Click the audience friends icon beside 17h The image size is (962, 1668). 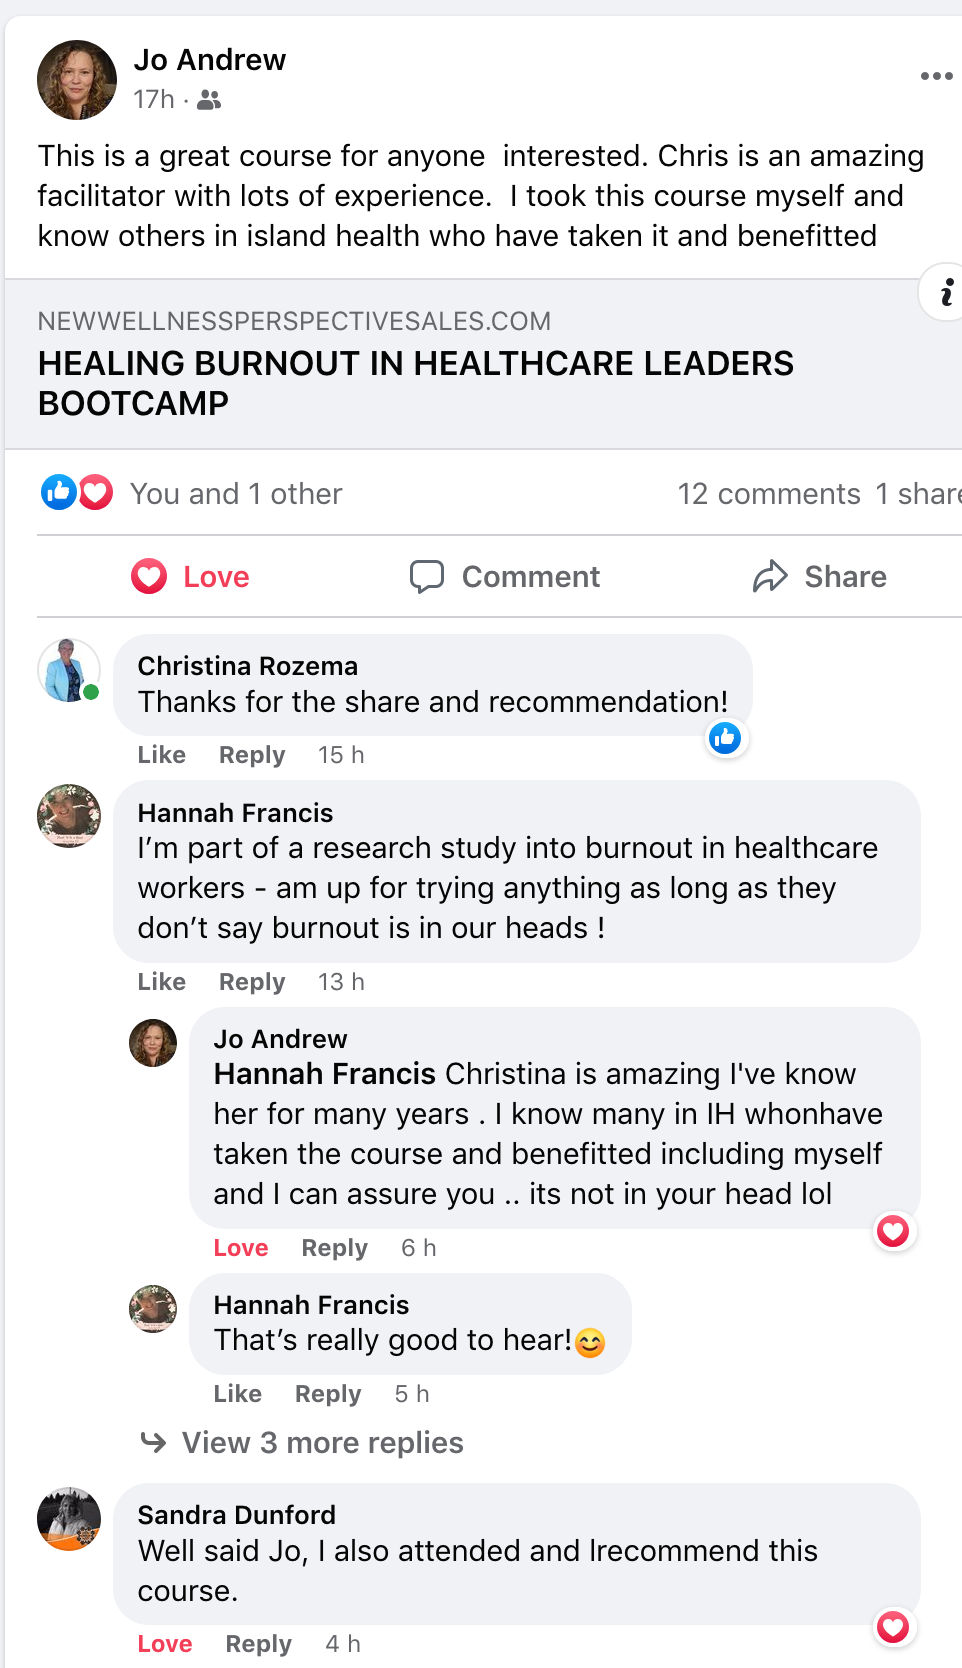click(x=209, y=100)
